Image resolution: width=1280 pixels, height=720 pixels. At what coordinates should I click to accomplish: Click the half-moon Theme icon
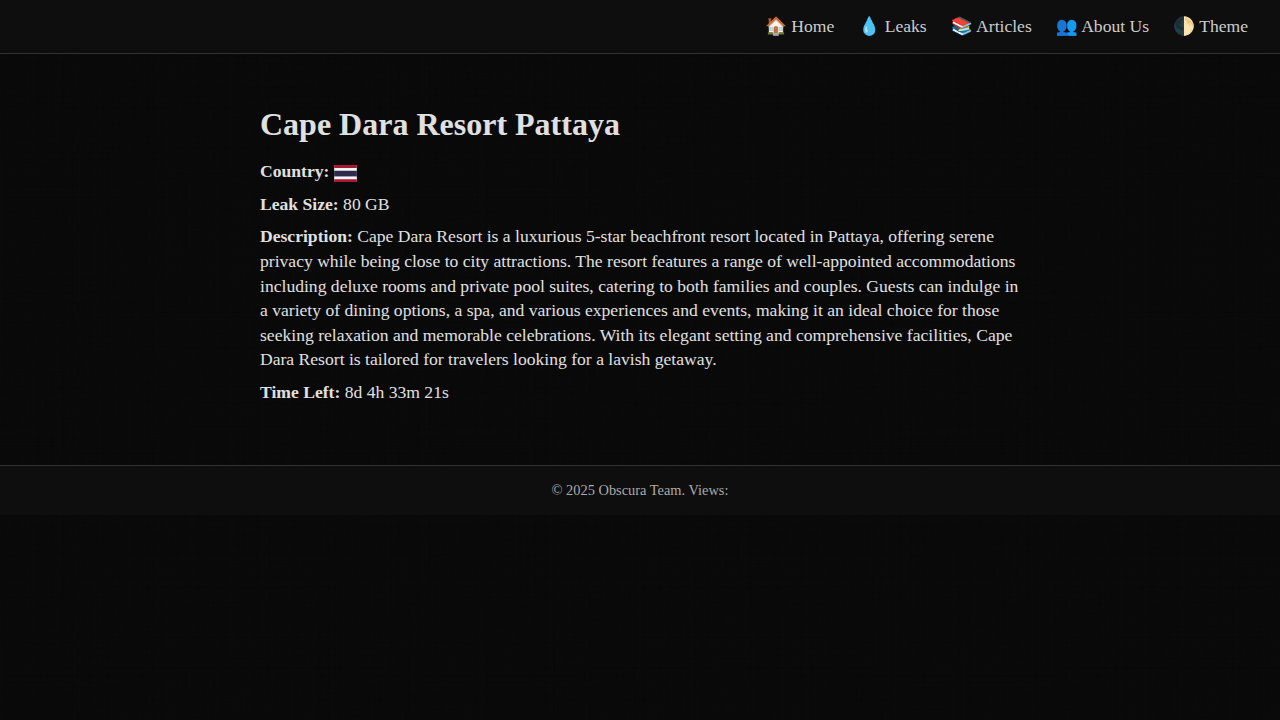point(1184,27)
